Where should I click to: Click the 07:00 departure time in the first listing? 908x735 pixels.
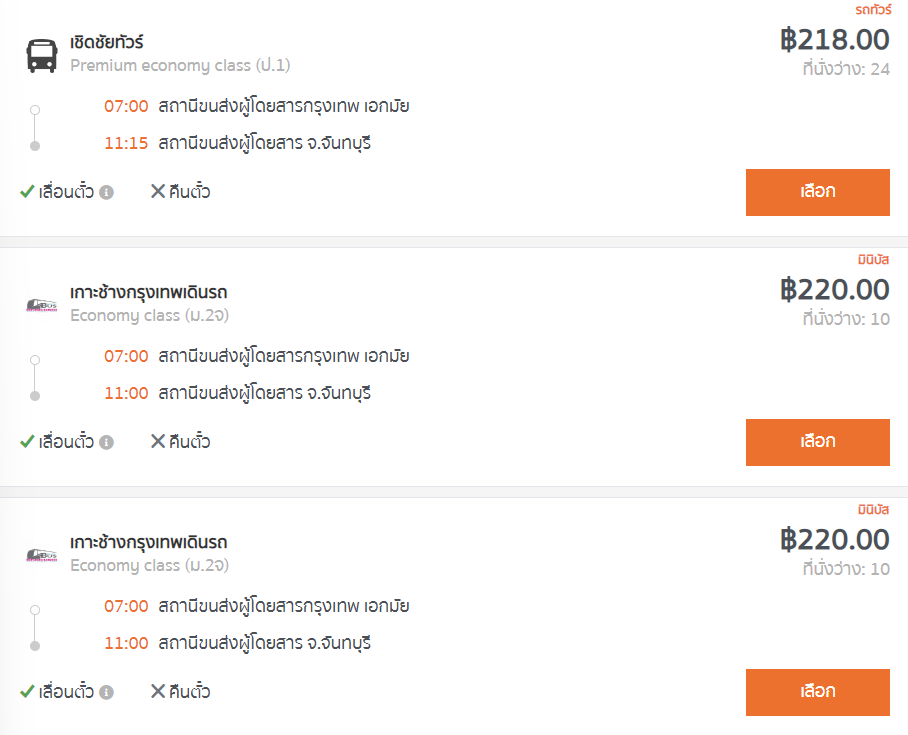click(x=126, y=107)
